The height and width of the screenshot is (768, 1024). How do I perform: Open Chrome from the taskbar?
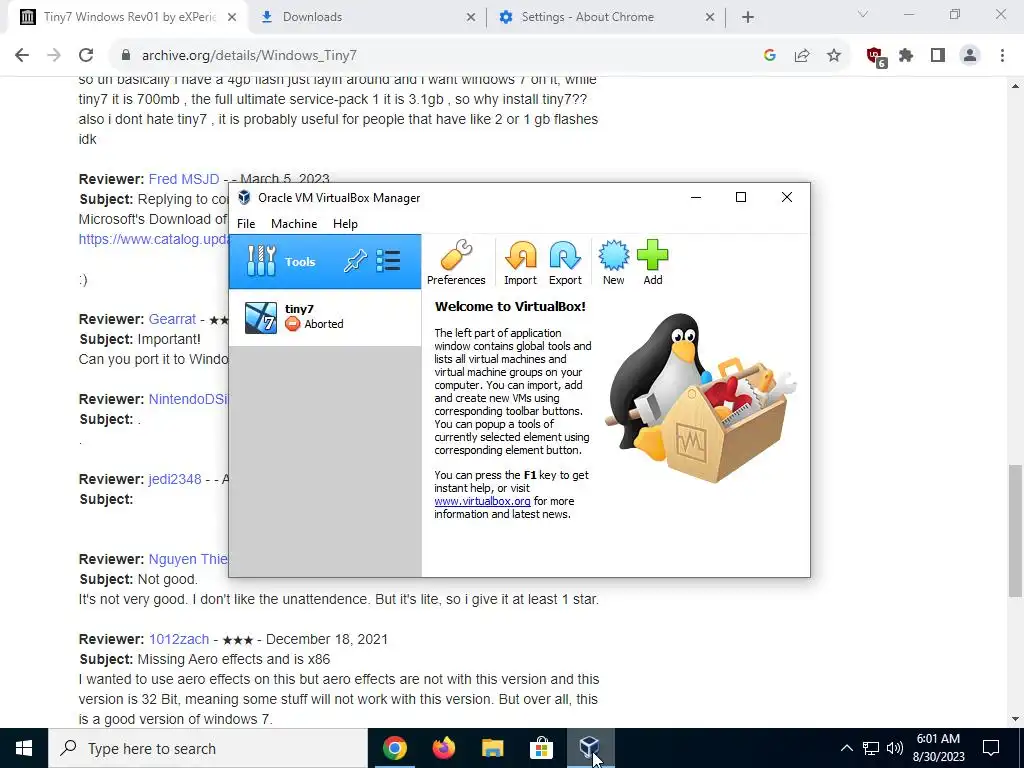[394, 748]
